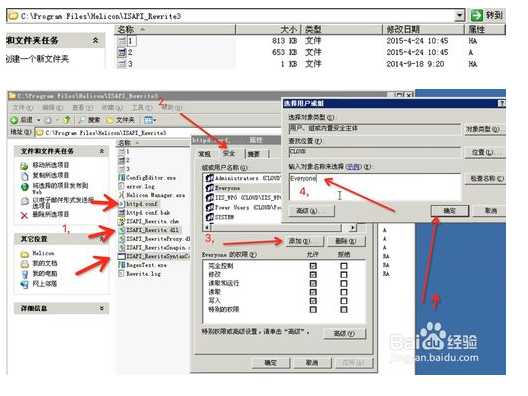Click Move selected items task icon
528x396 pixels.
click(x=24, y=165)
